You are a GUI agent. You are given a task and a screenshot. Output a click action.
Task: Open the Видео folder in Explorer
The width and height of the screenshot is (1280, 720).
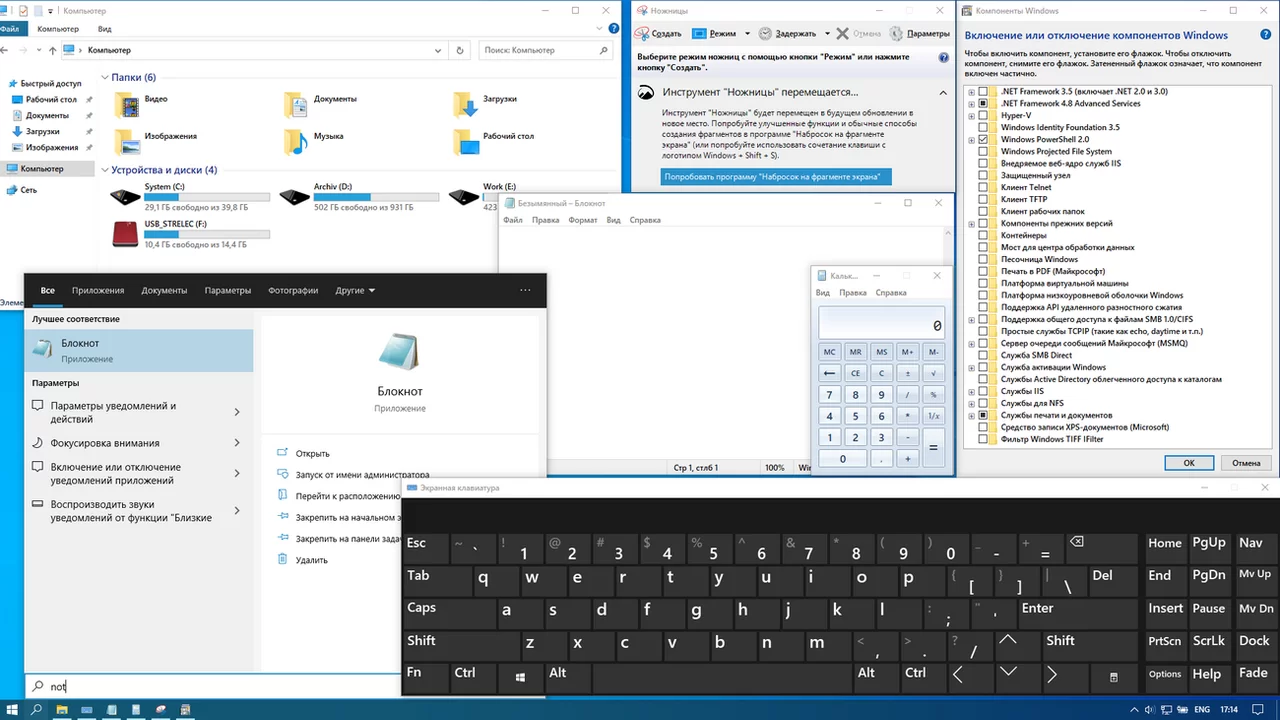pyautogui.click(x=141, y=103)
